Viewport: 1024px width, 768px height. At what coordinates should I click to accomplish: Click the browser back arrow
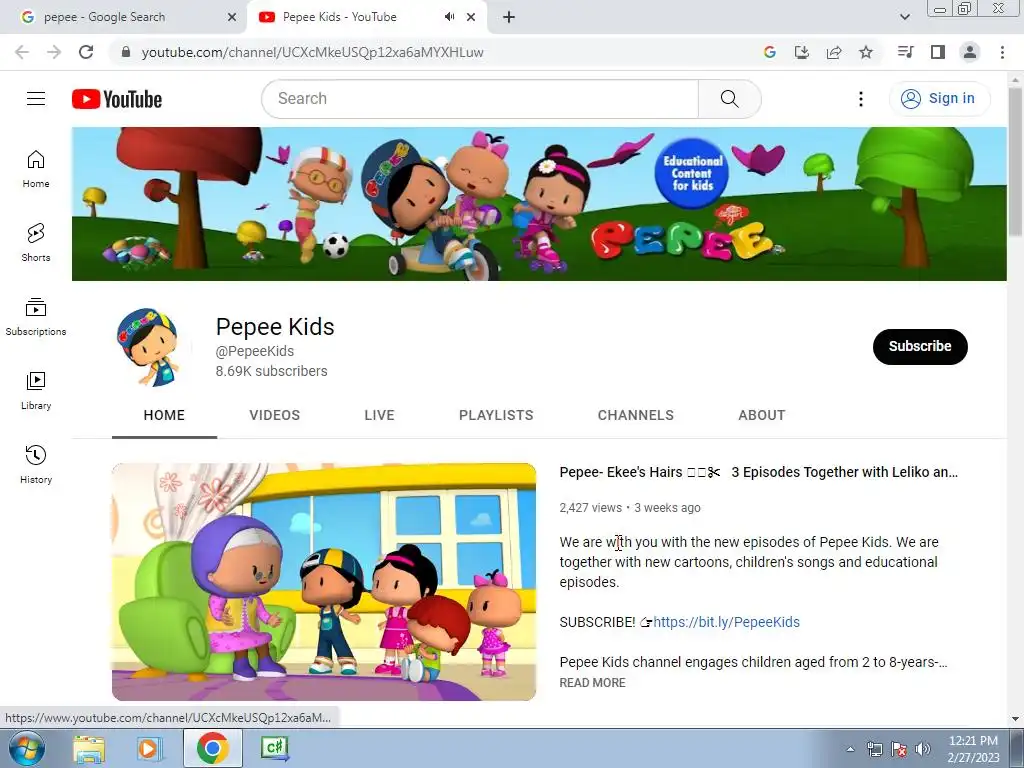(x=22, y=52)
